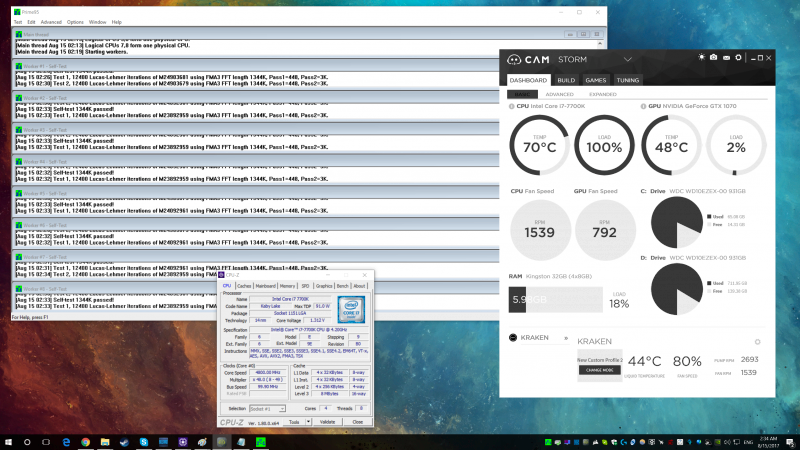Select the BASIC dashboard view in CAM
This screenshot has width=800, height=450.
[522, 94]
